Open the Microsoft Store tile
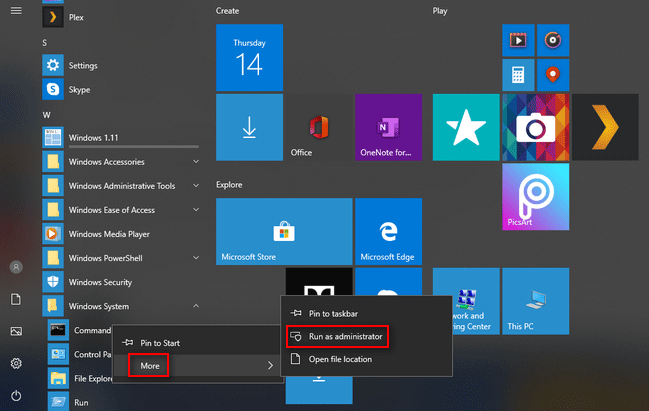This screenshot has height=411, width=649. coord(284,231)
